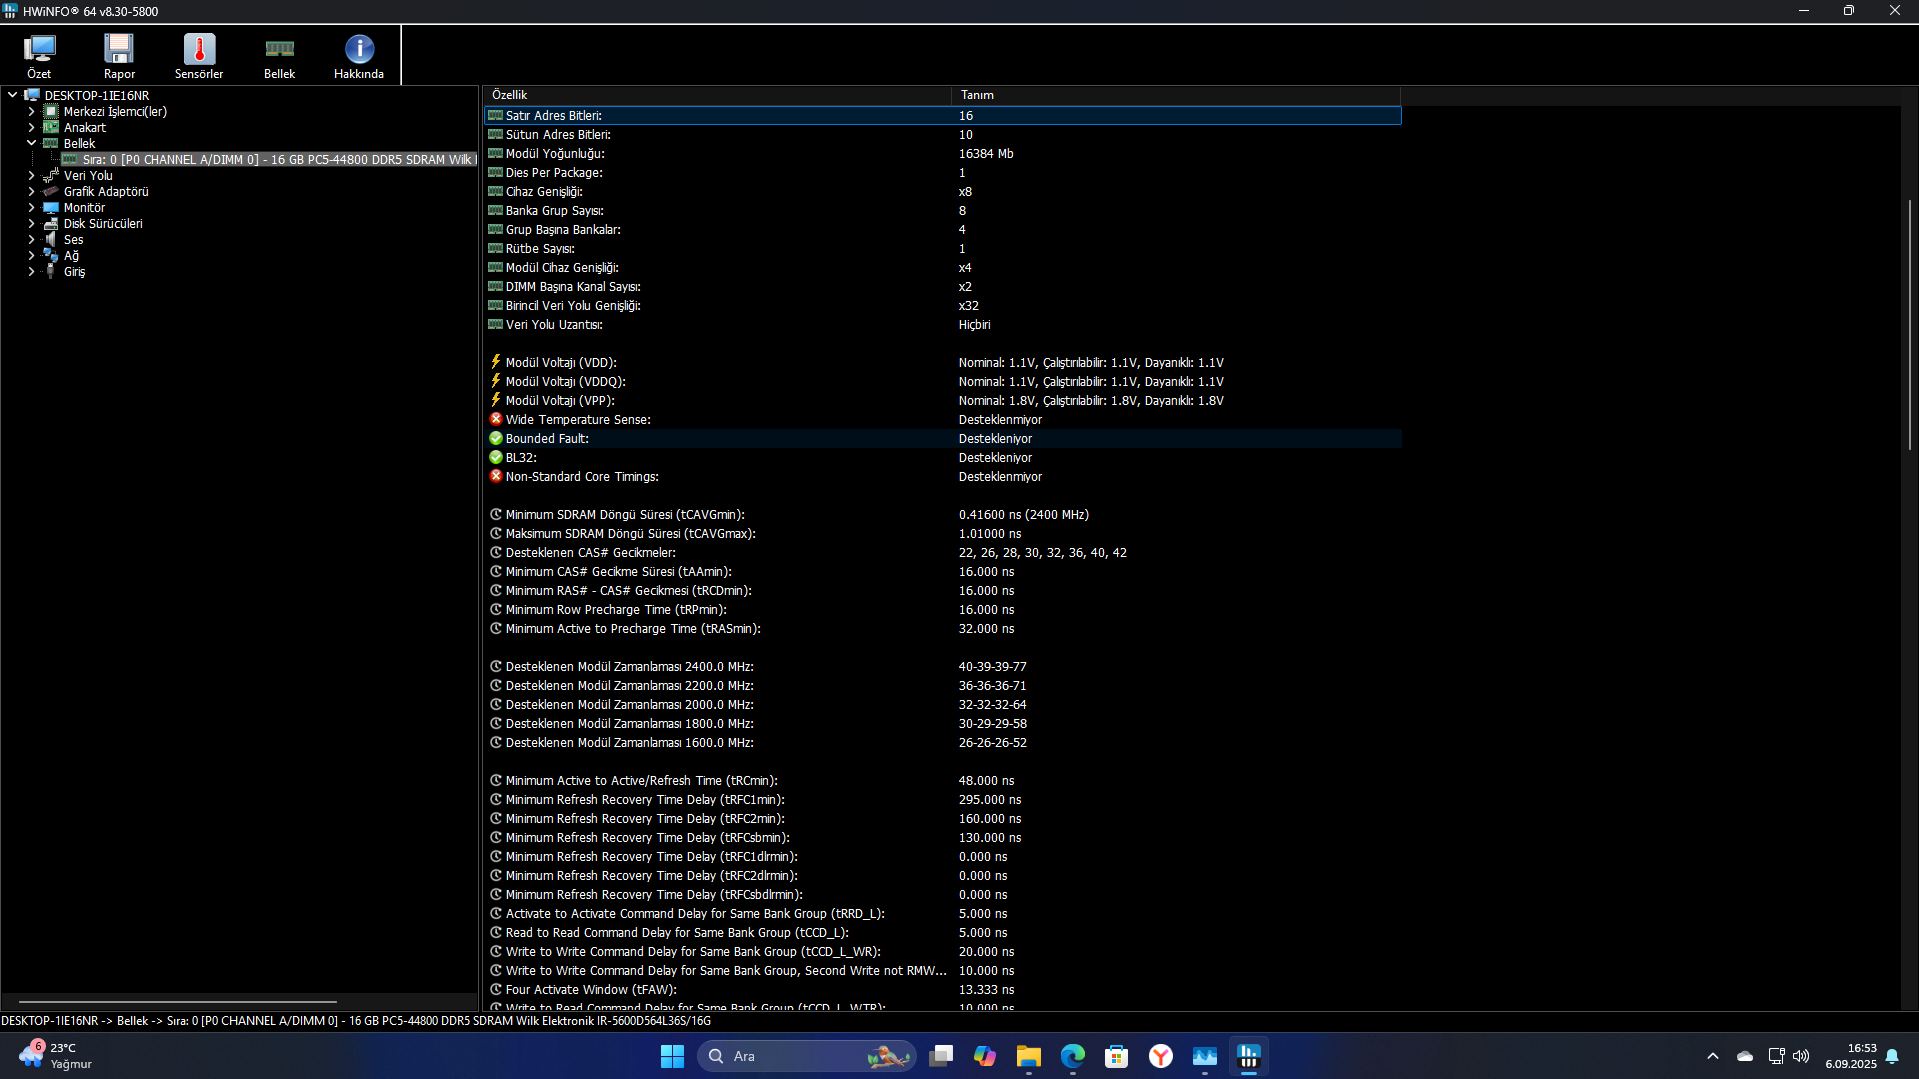This screenshot has width=1919, height=1079.
Task: Click the tree pane horizontal scrollbar
Action: pos(178,1001)
